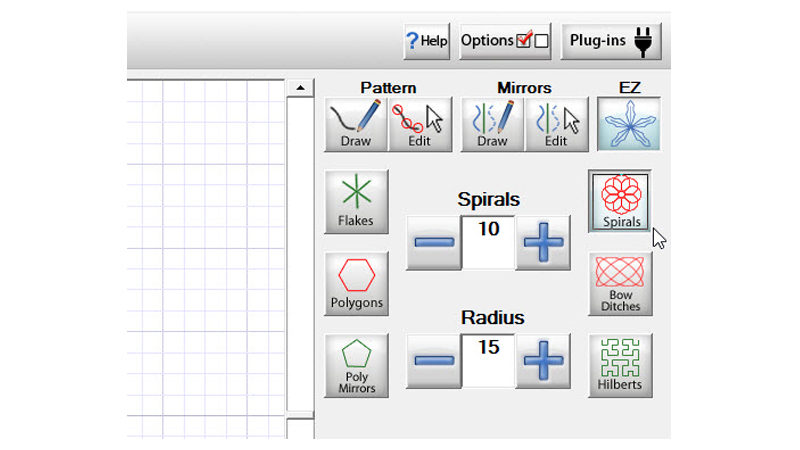
Task: Select the Hilberts curve tool
Action: click(620, 366)
